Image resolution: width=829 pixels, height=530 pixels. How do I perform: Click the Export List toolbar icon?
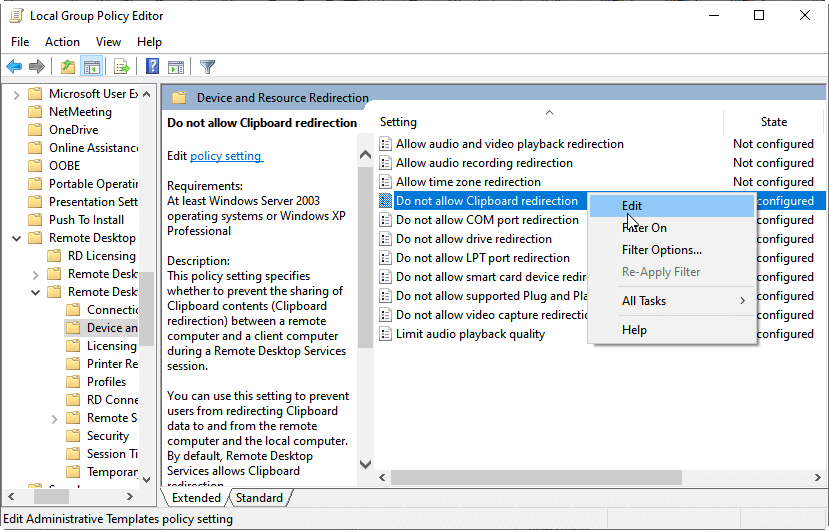coord(122,67)
